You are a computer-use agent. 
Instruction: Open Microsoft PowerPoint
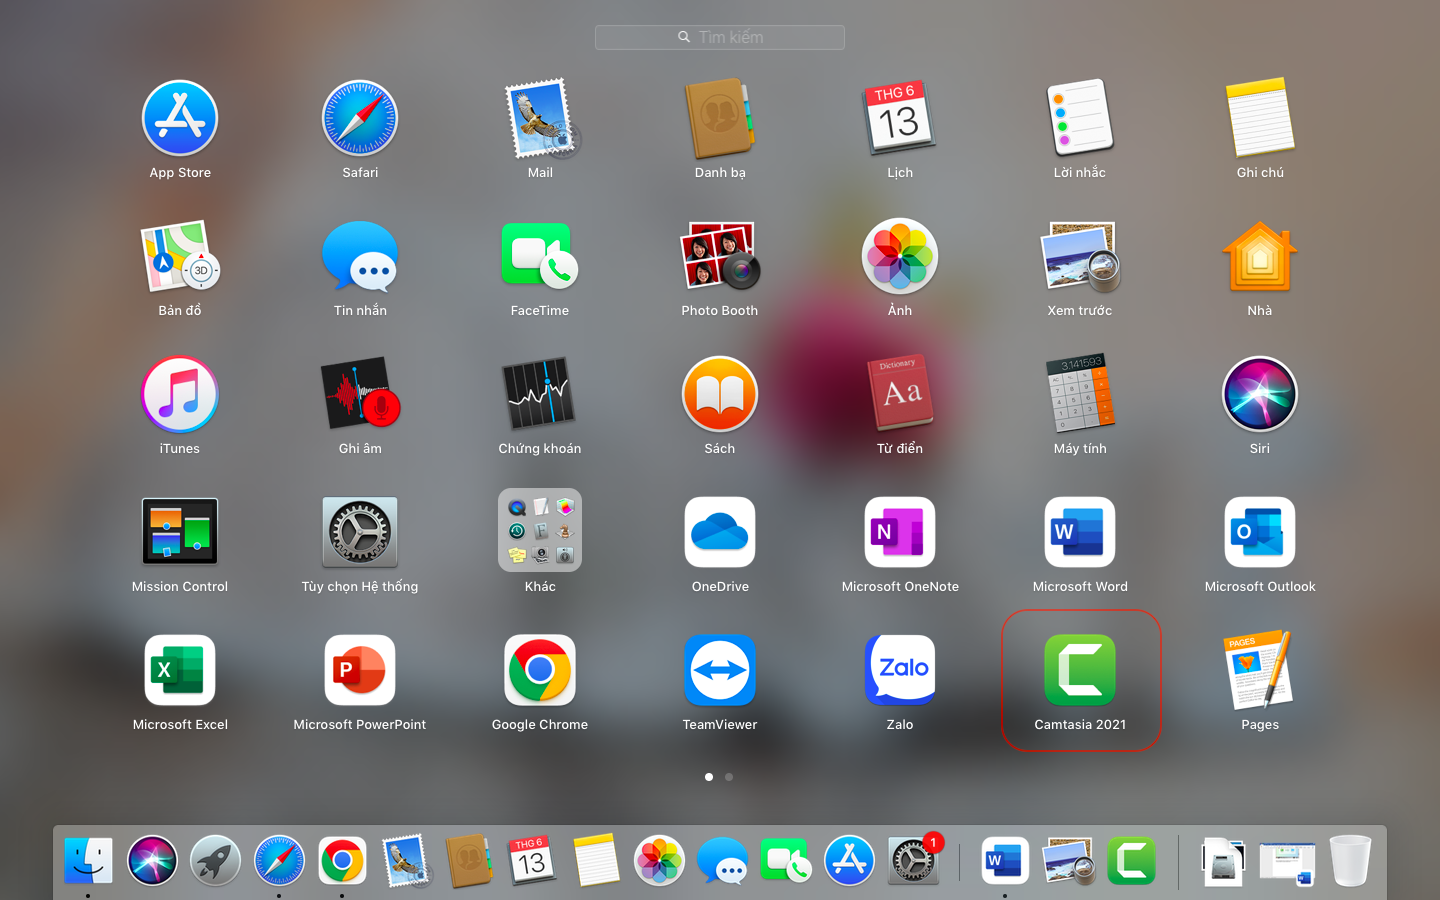(x=360, y=670)
